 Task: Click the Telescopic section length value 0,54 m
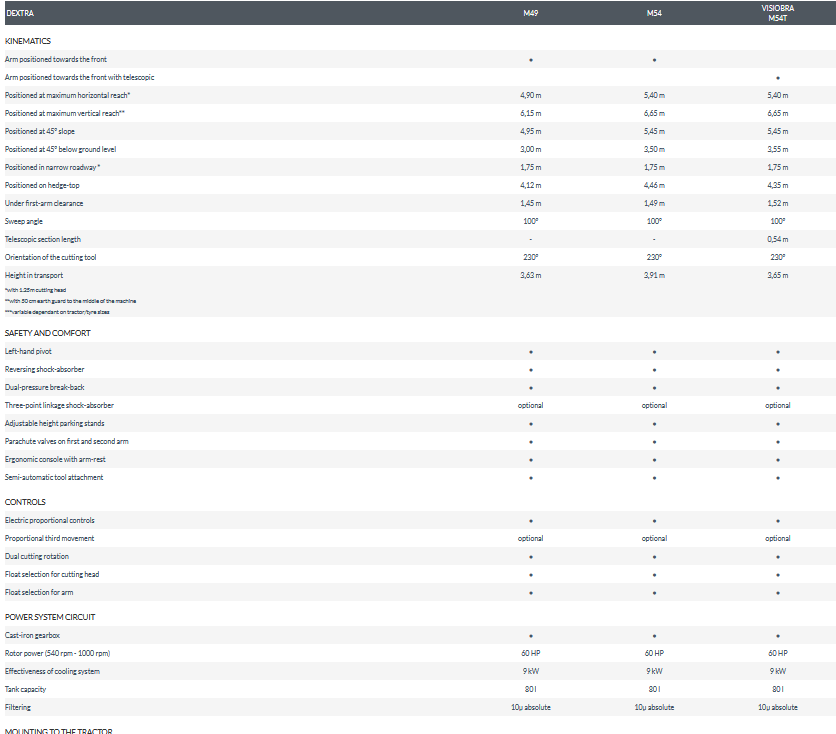[x=777, y=239]
